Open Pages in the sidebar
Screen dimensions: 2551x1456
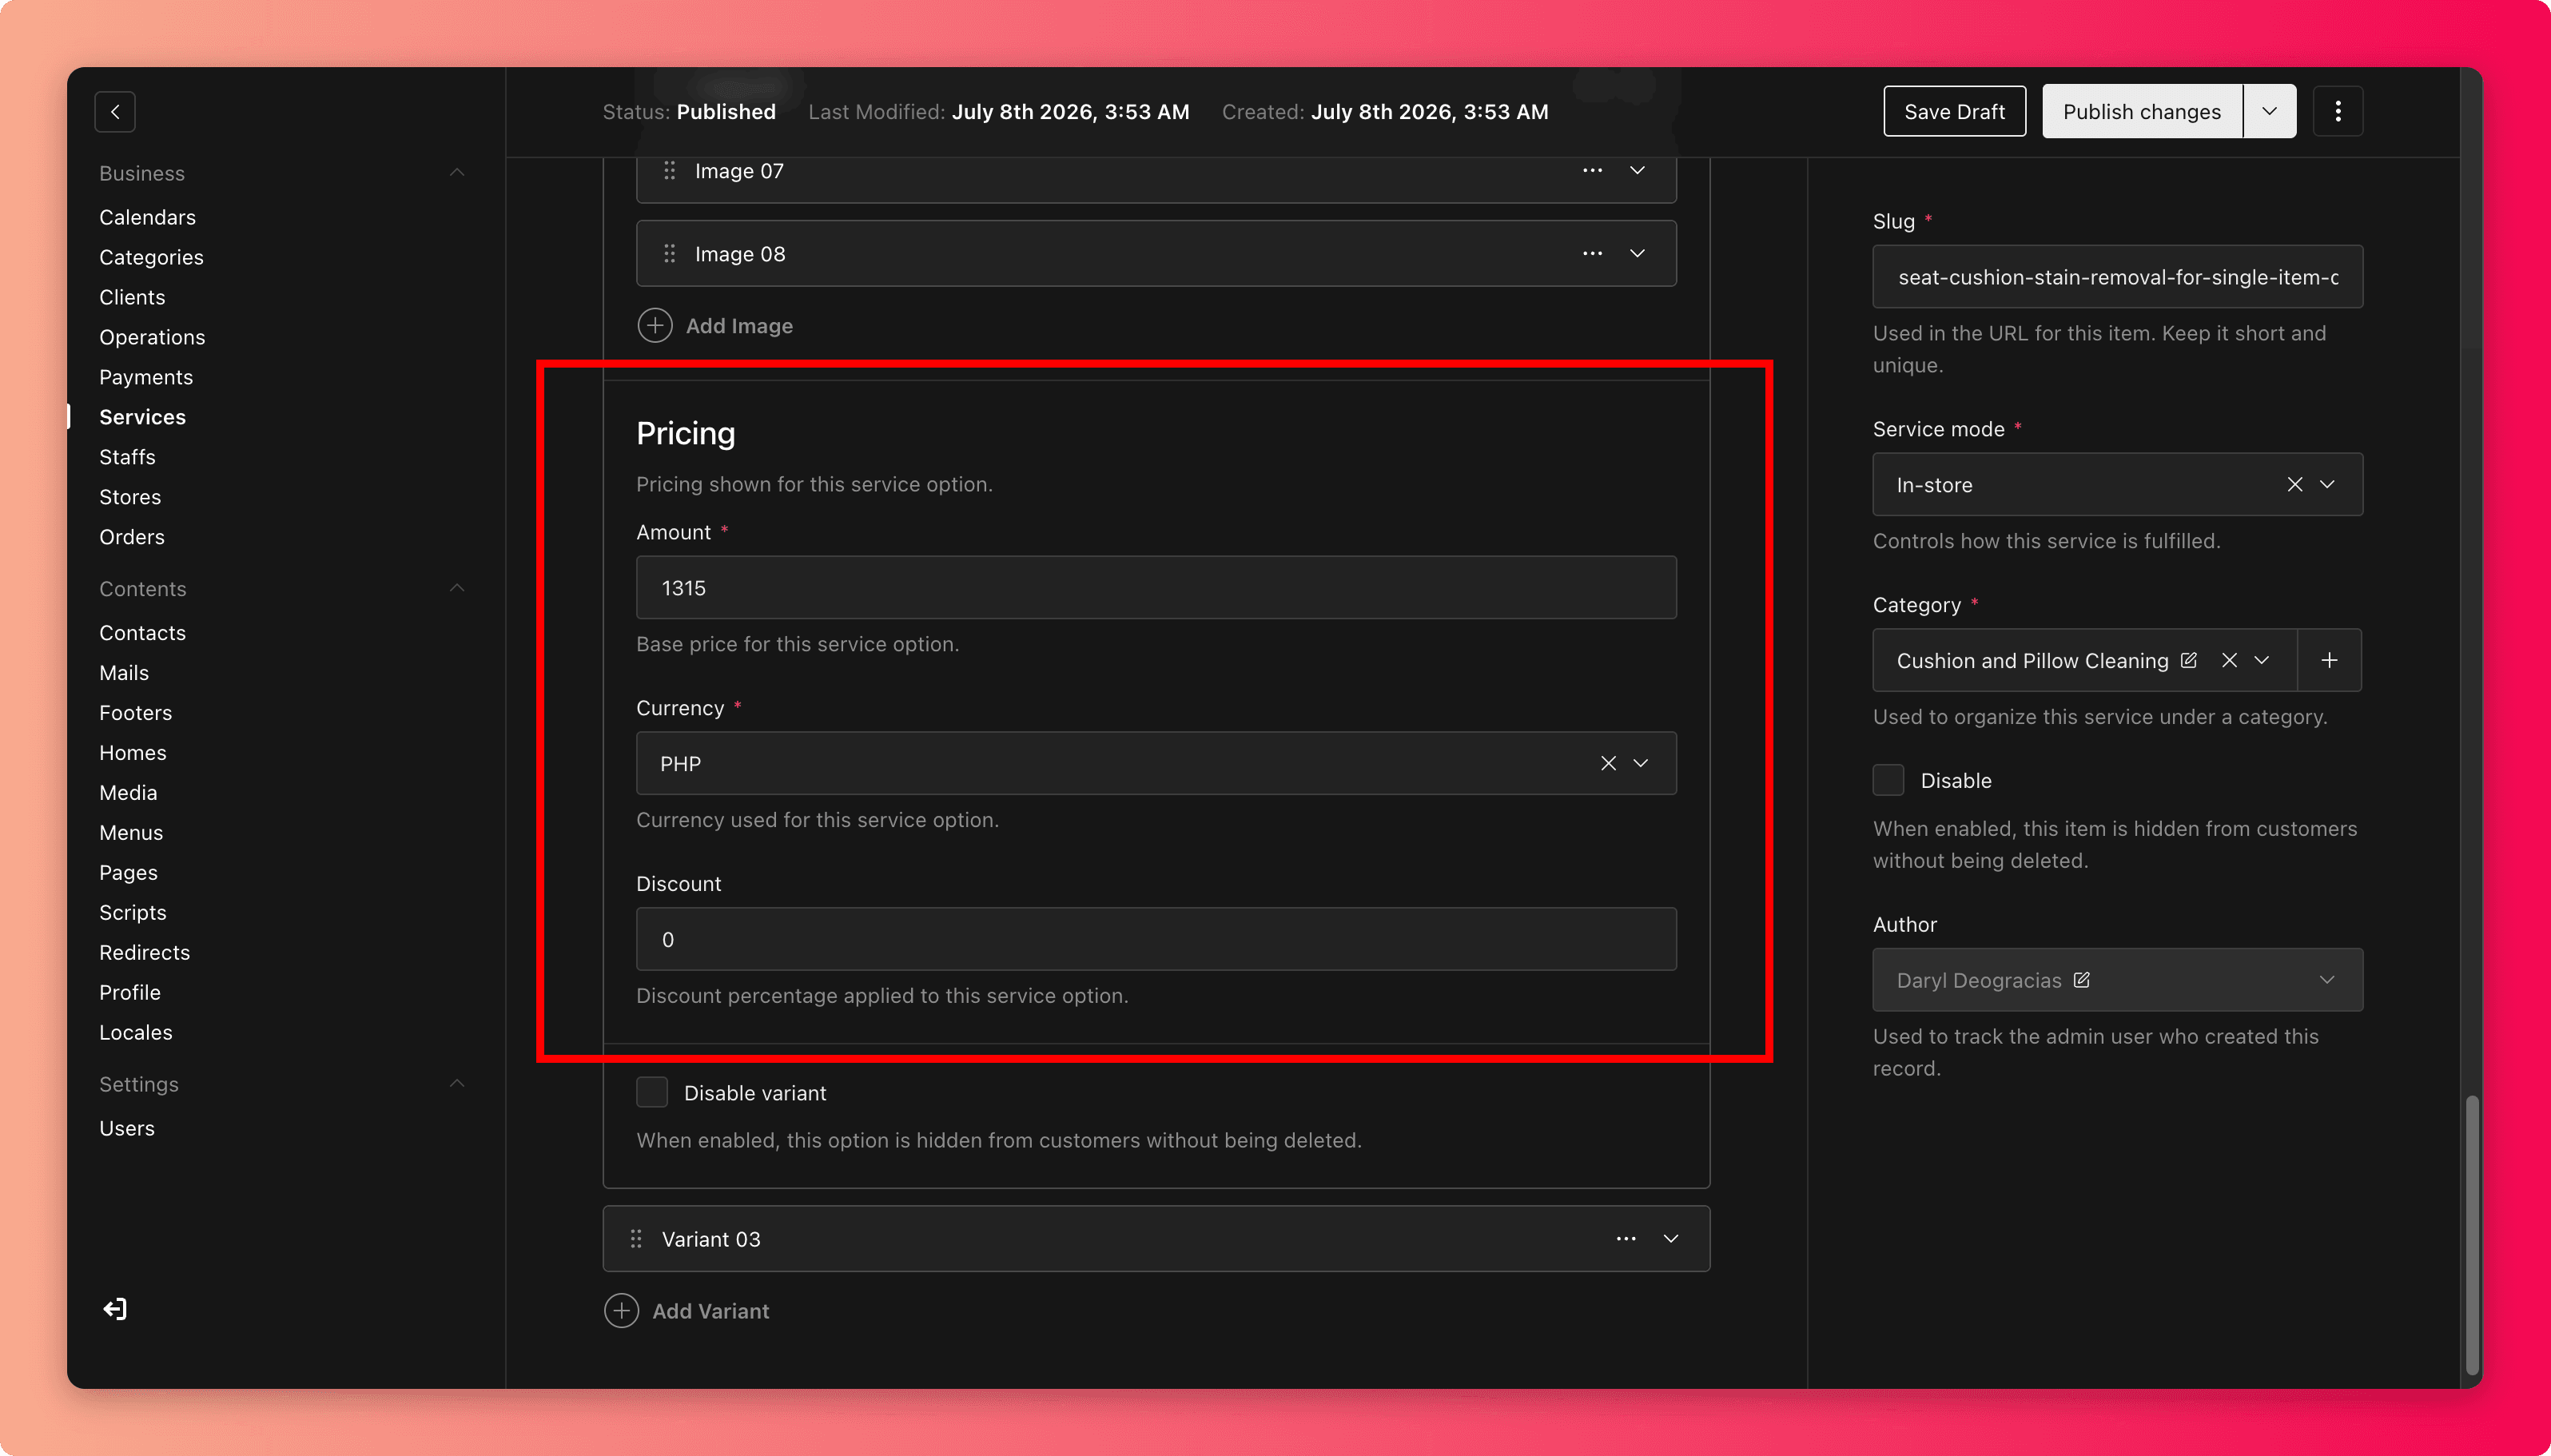(x=128, y=873)
